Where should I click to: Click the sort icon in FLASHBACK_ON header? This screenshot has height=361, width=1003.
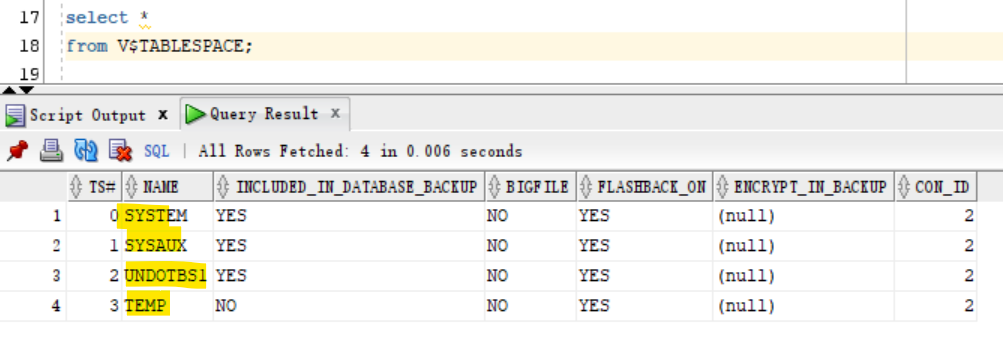point(586,187)
